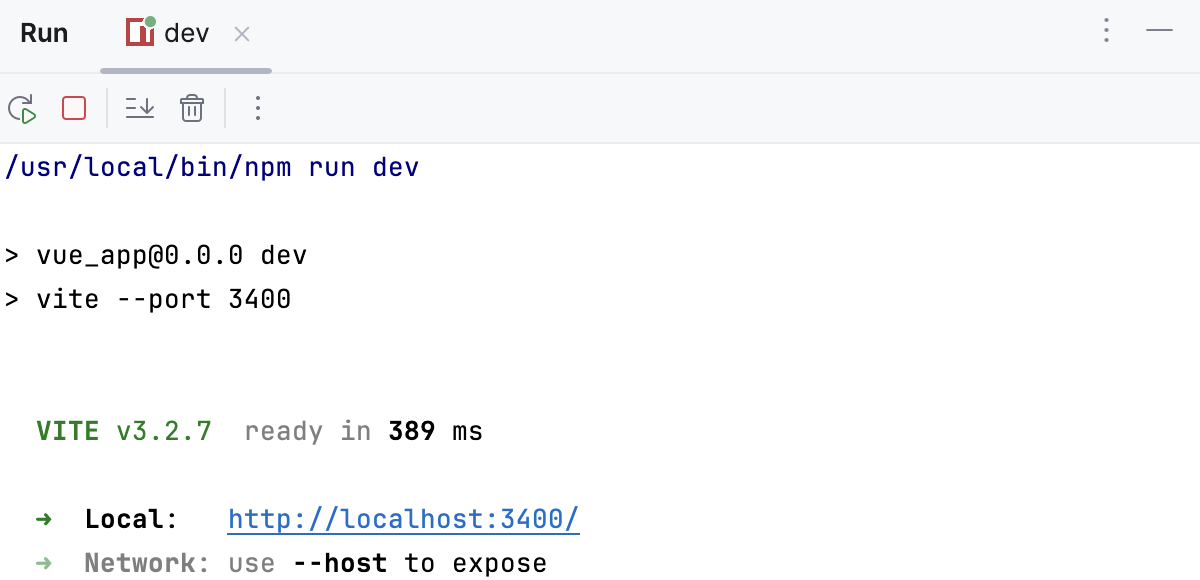Image resolution: width=1200 pixels, height=580 pixels.
Task: Open the console toolbar kebab menu
Action: pyautogui.click(x=258, y=108)
